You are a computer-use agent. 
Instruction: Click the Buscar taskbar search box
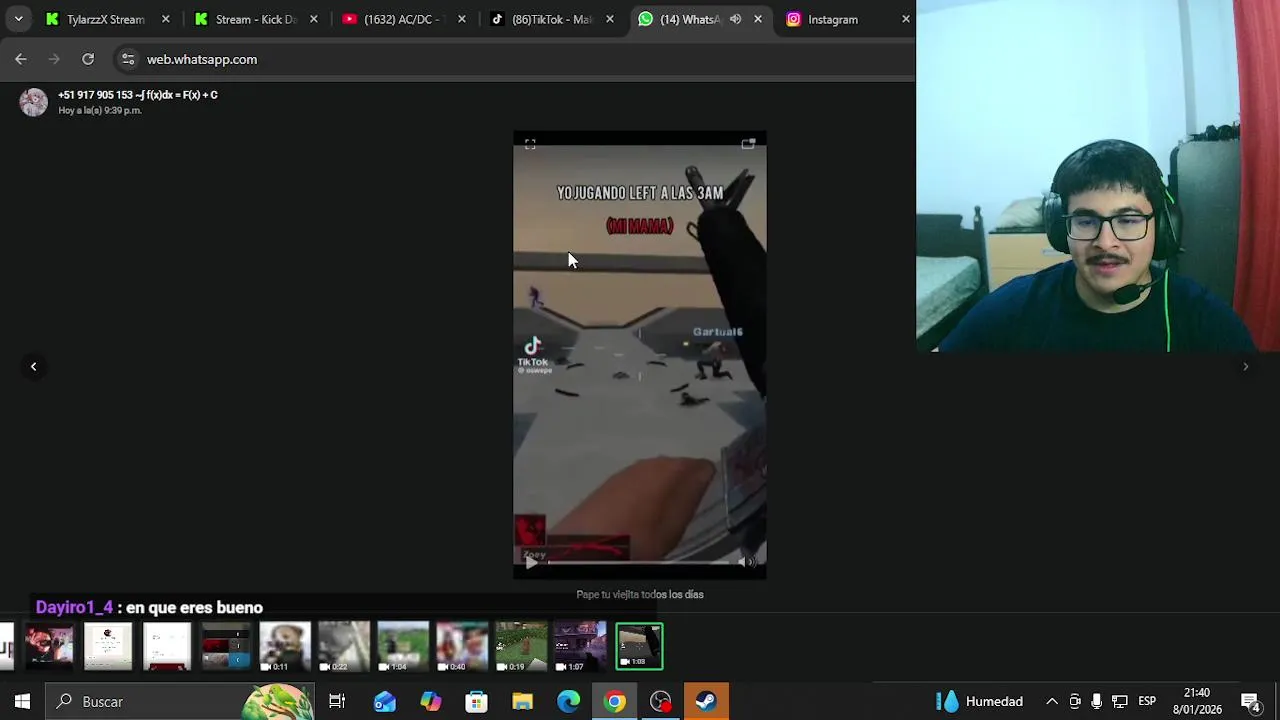tap(180, 702)
